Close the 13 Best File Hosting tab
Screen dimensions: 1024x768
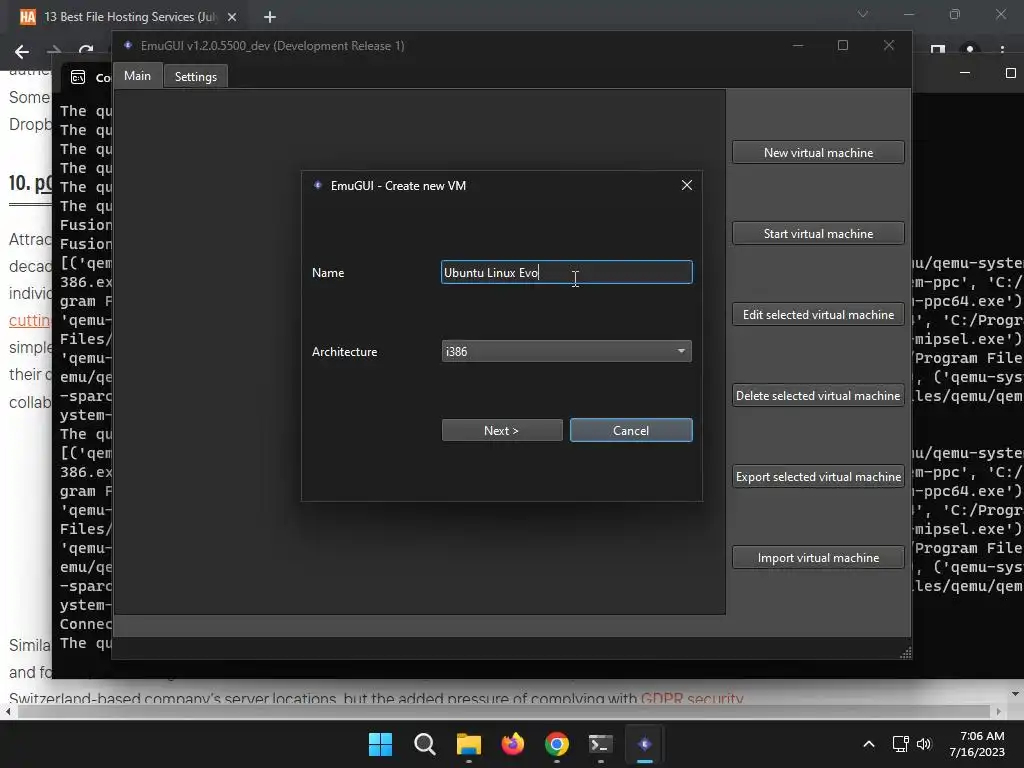pyautogui.click(x=232, y=17)
